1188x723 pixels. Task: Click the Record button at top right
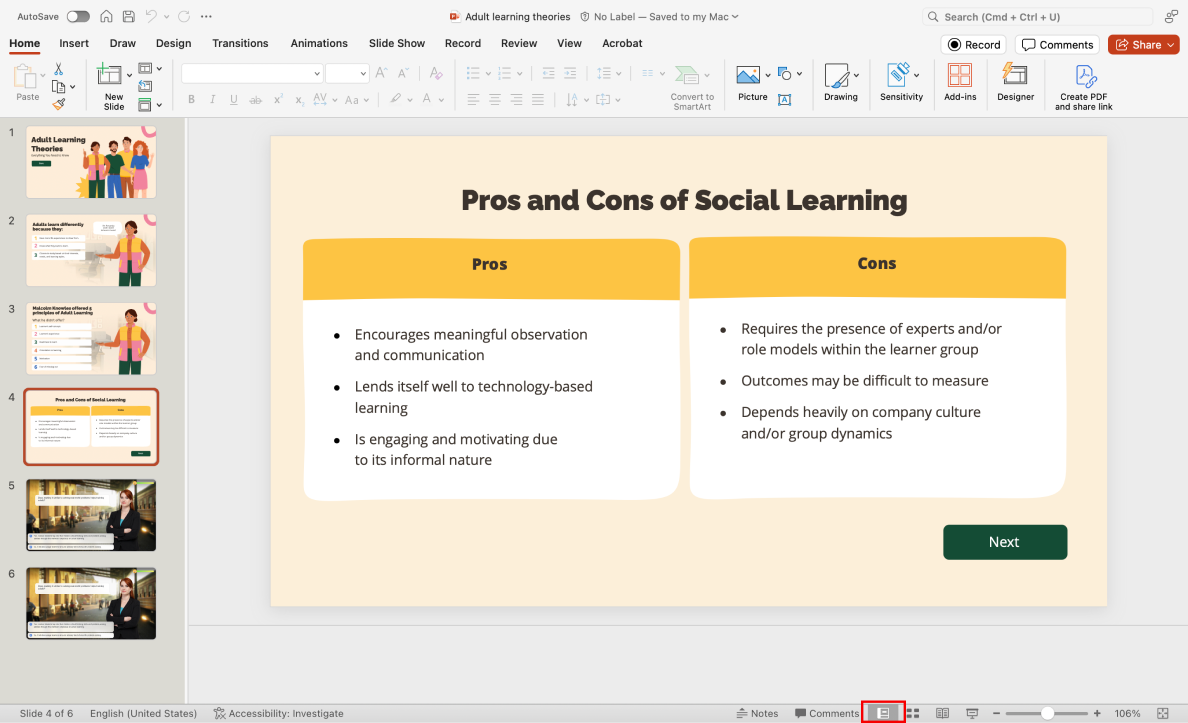[974, 45]
